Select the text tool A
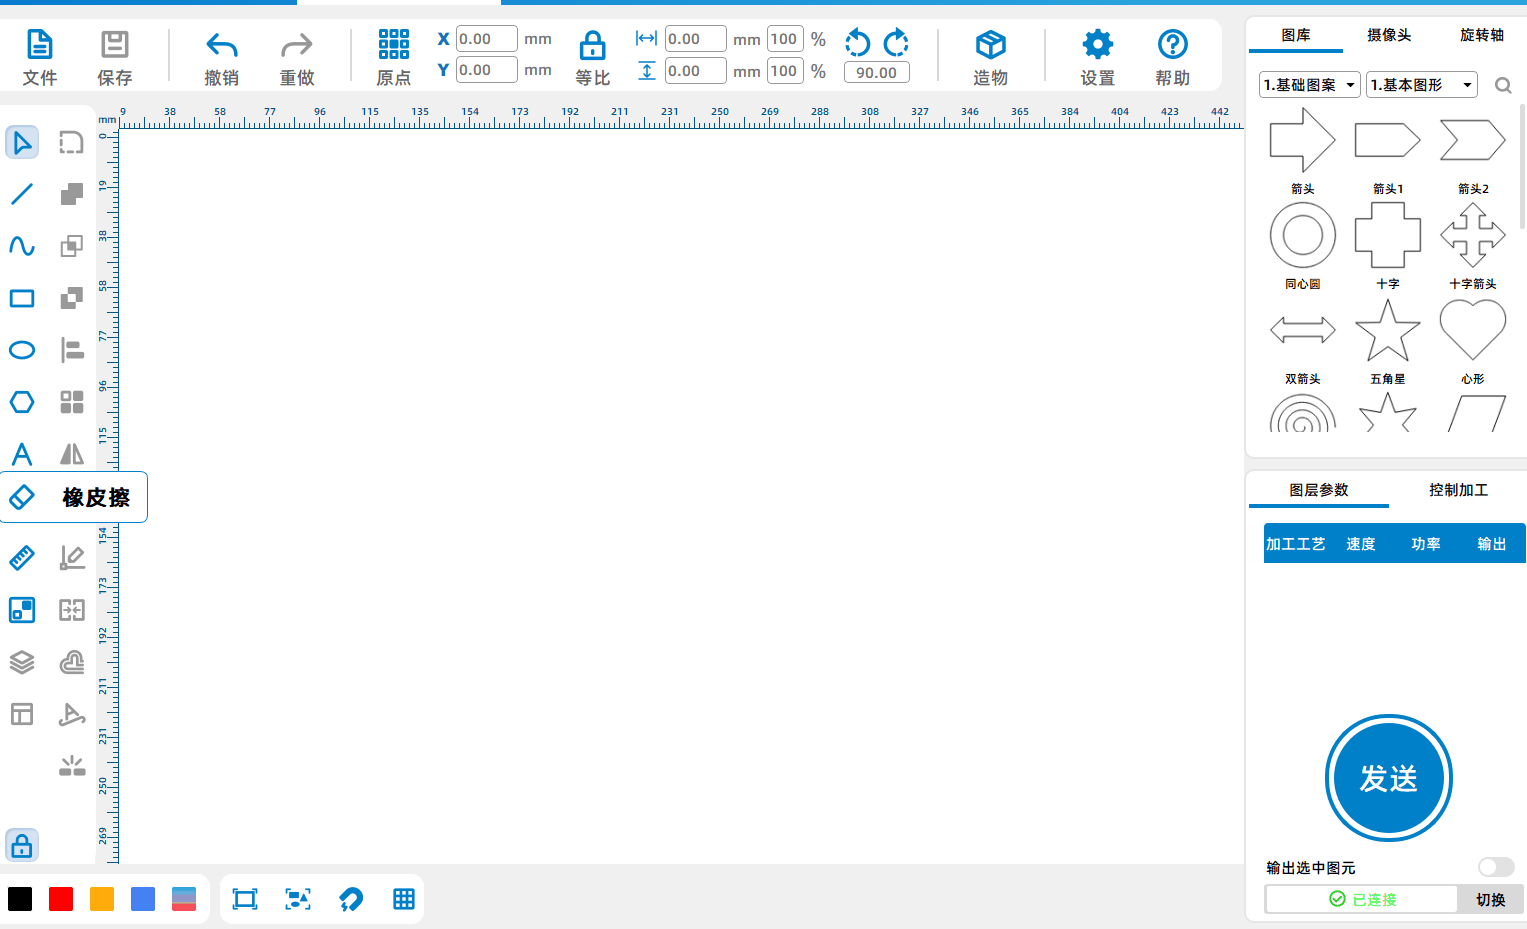The width and height of the screenshot is (1527, 929). point(22,454)
